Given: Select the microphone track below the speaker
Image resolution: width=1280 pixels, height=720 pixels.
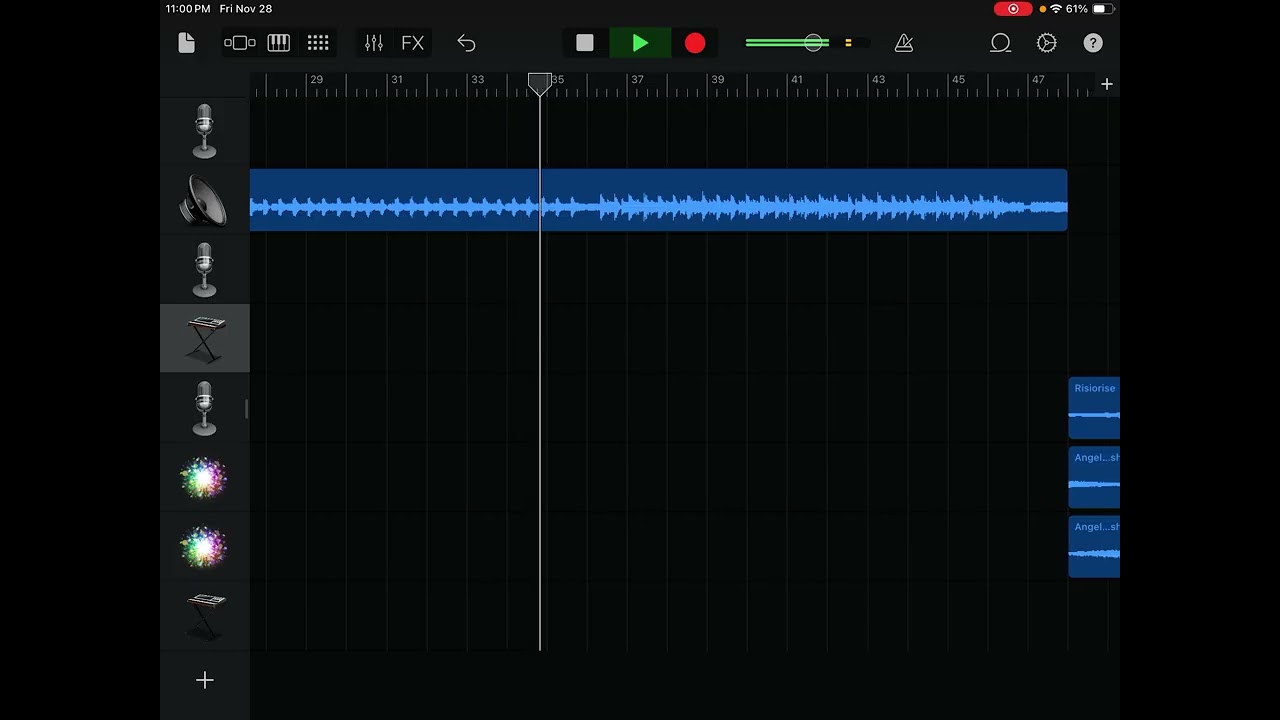Looking at the screenshot, I should 204,270.
